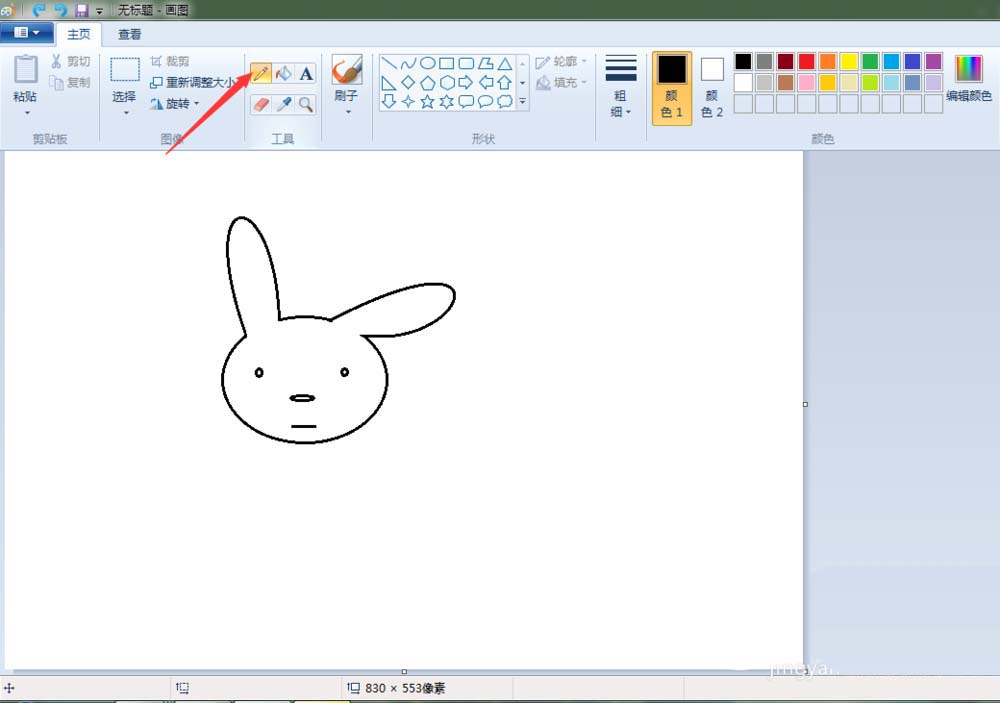The image size is (1000, 703).
Task: Select the Text tool
Action: pos(306,73)
